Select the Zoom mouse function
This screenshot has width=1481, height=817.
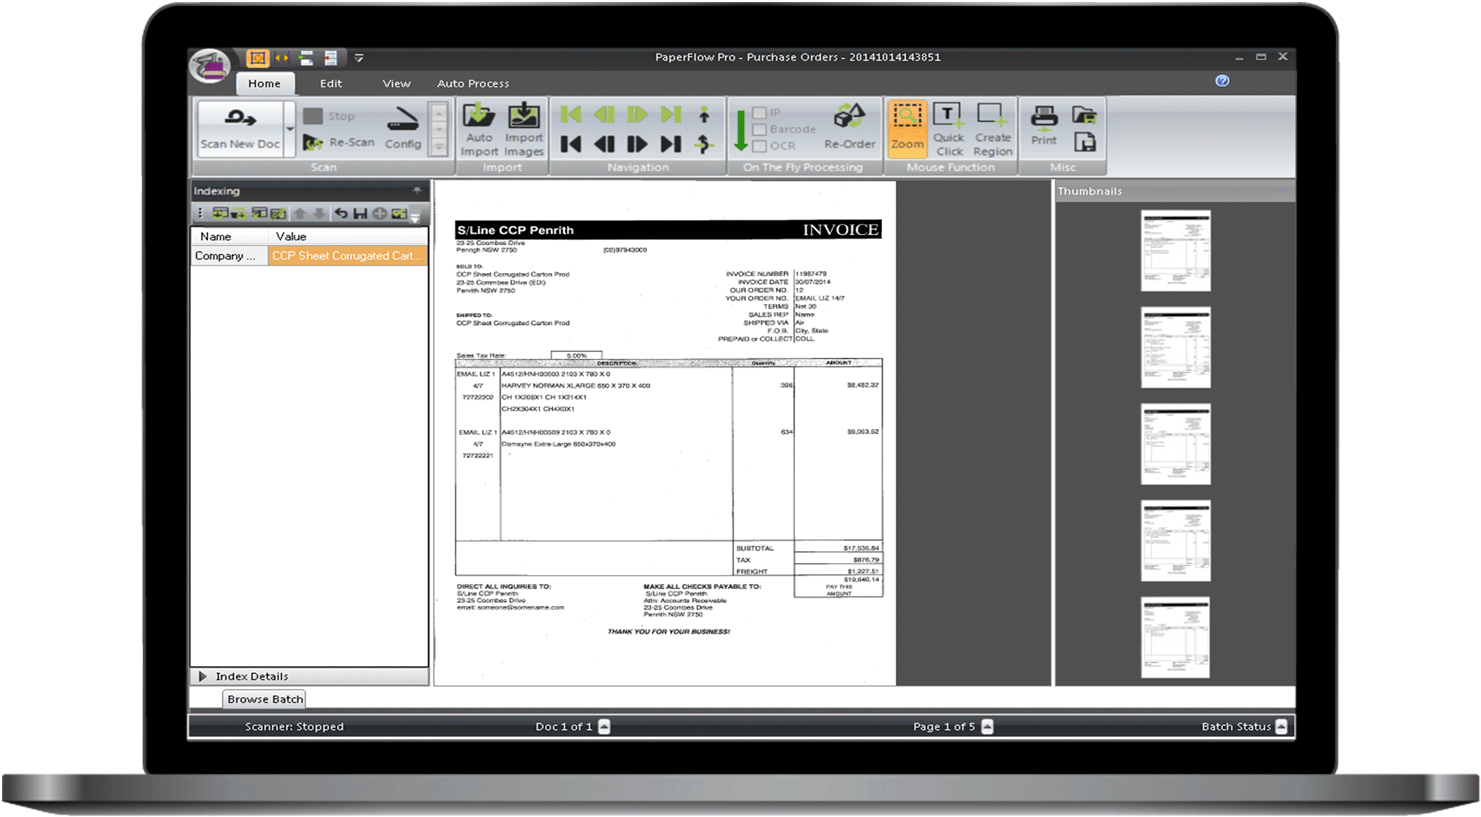pyautogui.click(x=907, y=127)
